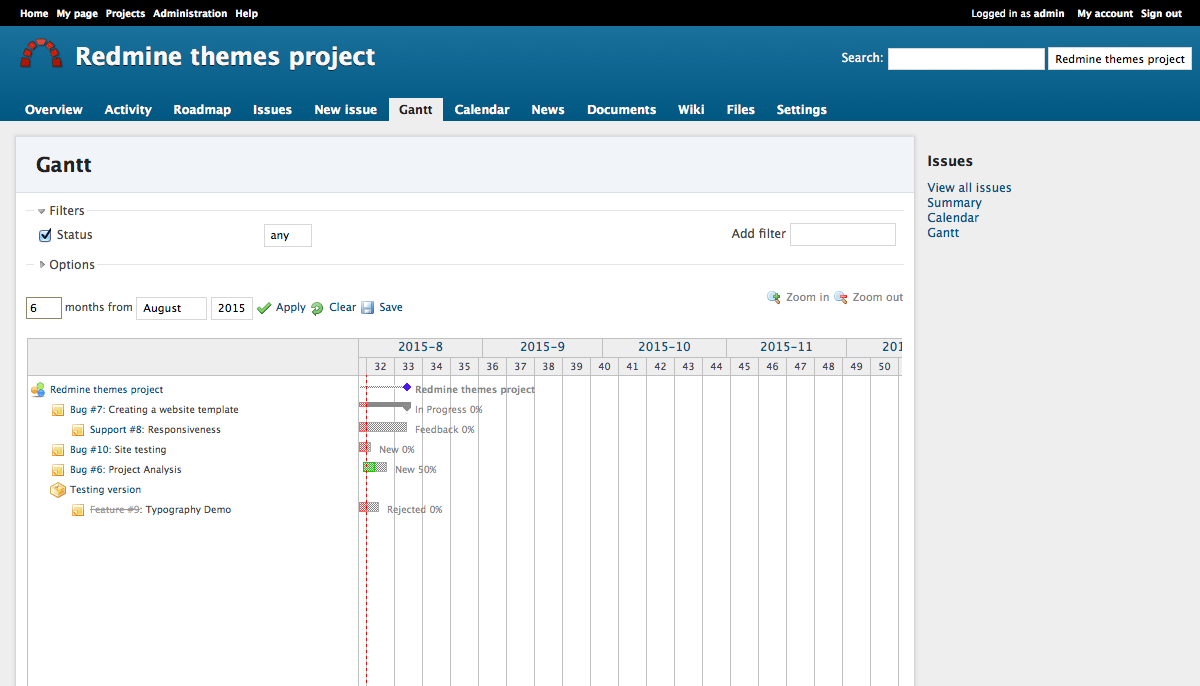Open the Settings tab

tap(802, 110)
